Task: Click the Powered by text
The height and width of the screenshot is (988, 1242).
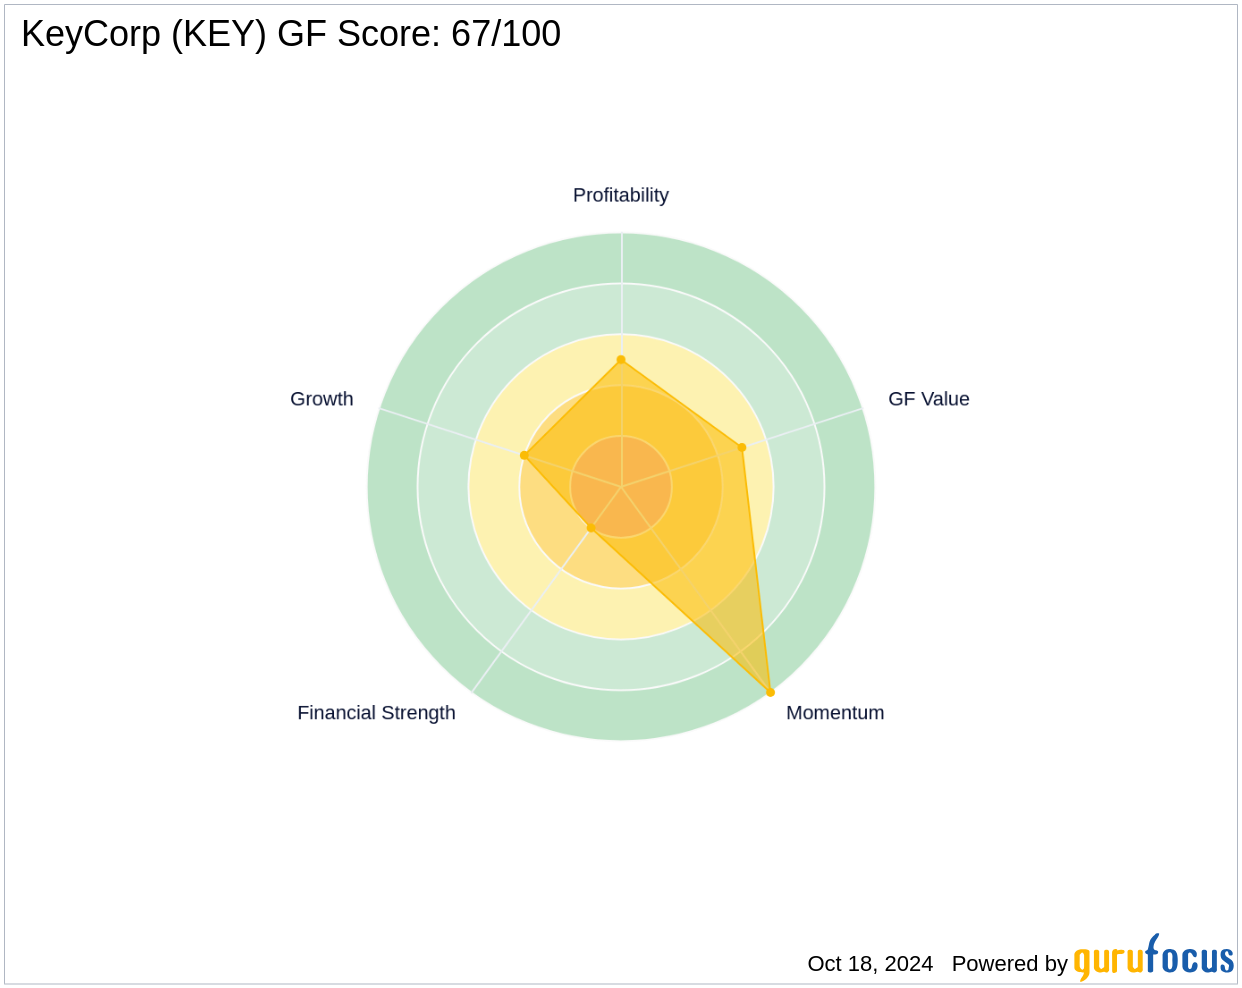Action: [x=1009, y=964]
